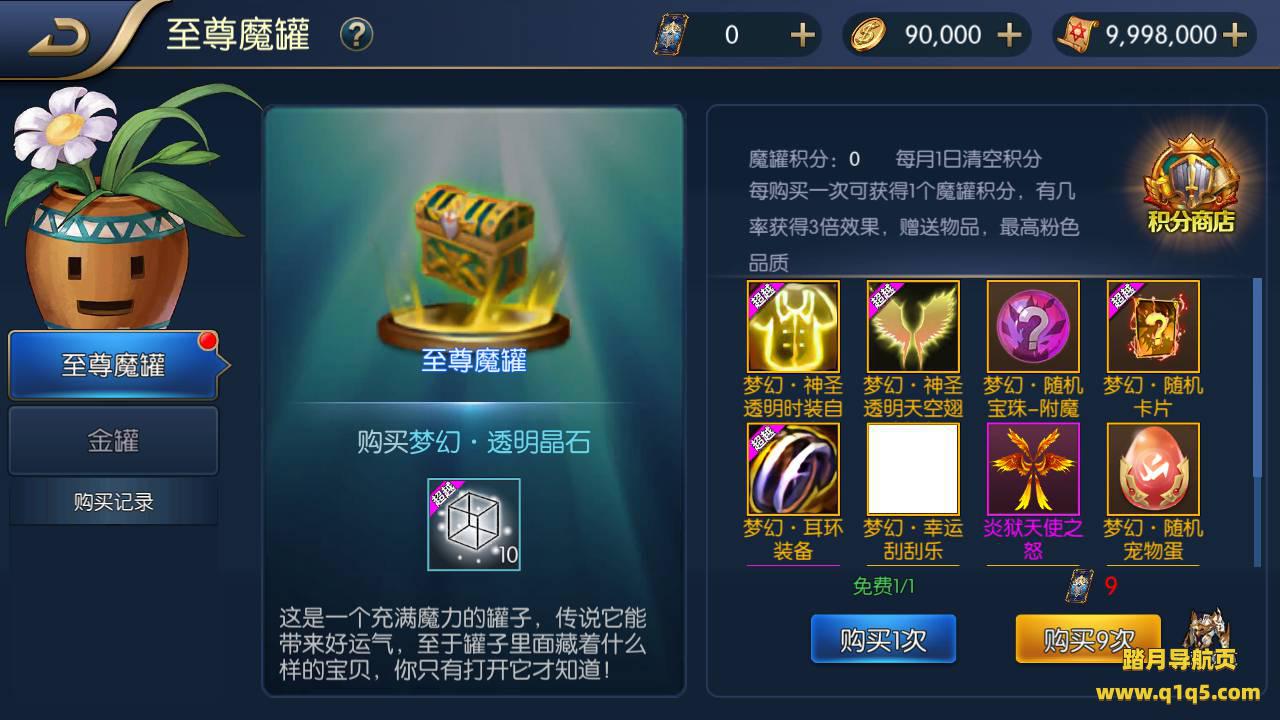This screenshot has height=720, width=1280.
Task: Select the 梦幻·神圣透明时装 costume item
Action: pos(793,326)
